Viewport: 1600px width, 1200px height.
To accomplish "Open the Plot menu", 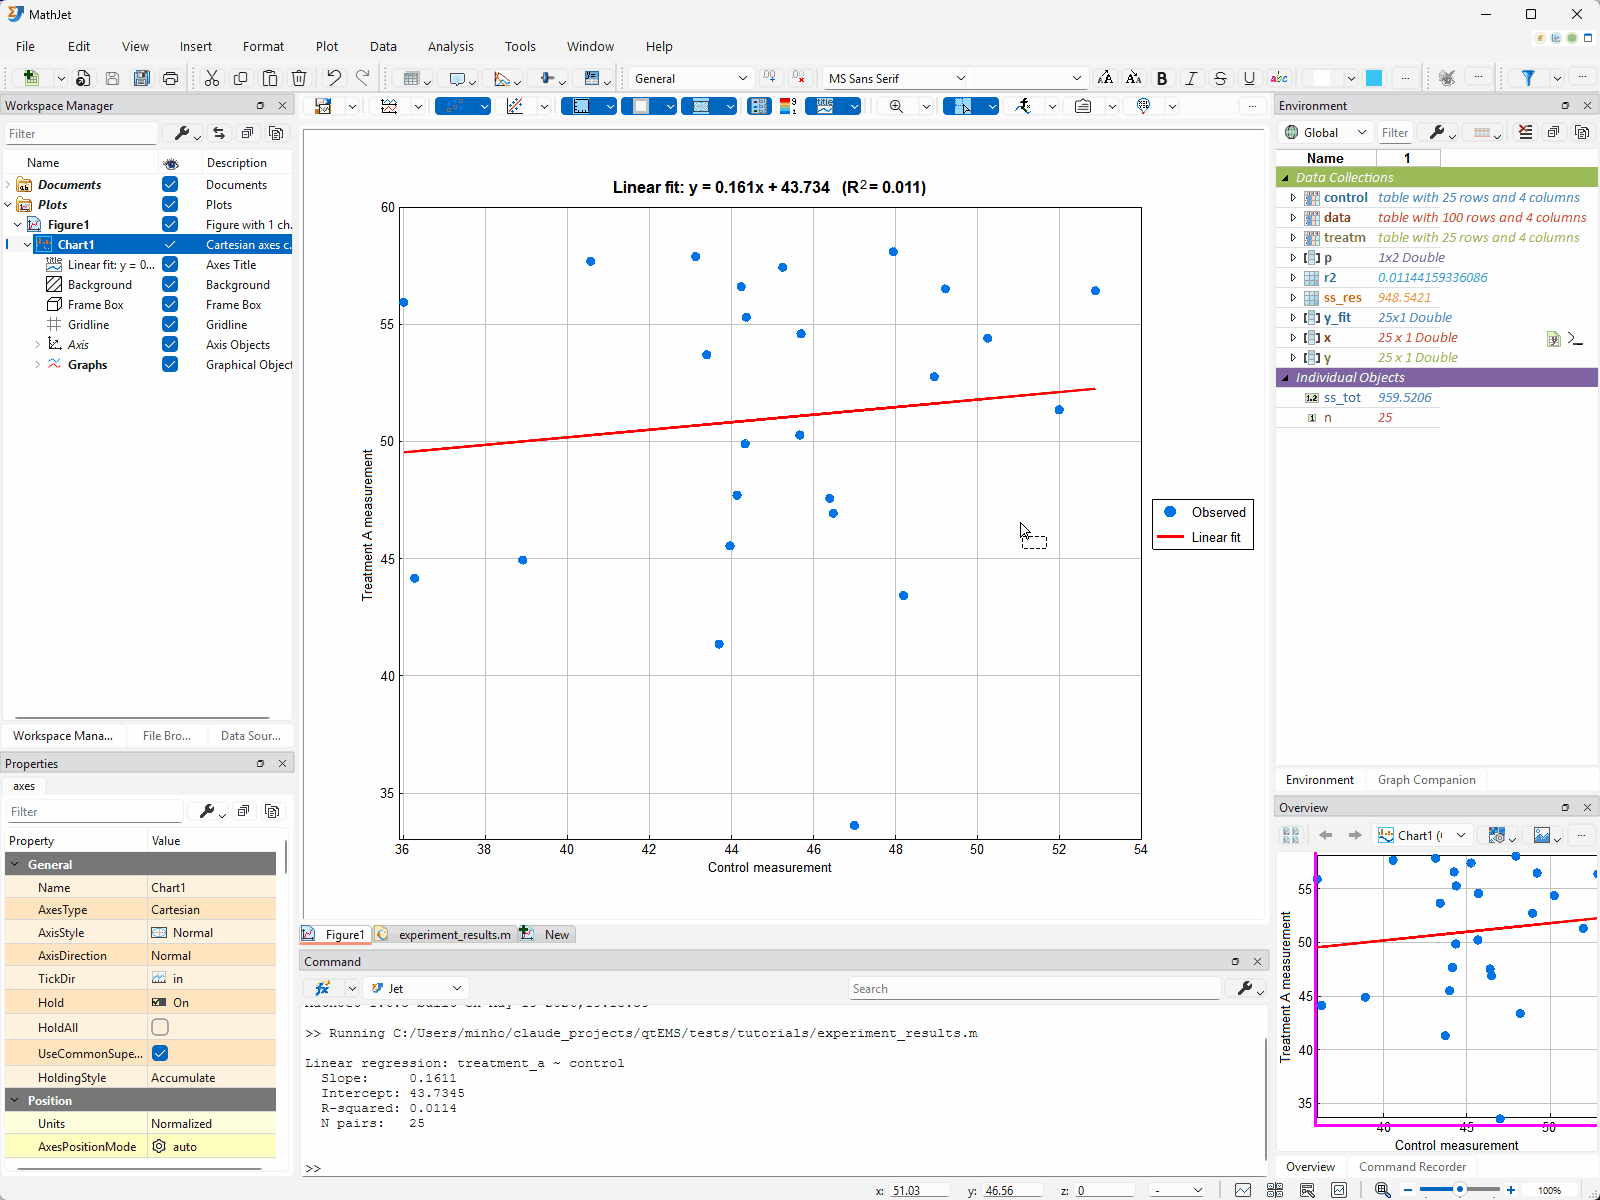I will point(327,46).
